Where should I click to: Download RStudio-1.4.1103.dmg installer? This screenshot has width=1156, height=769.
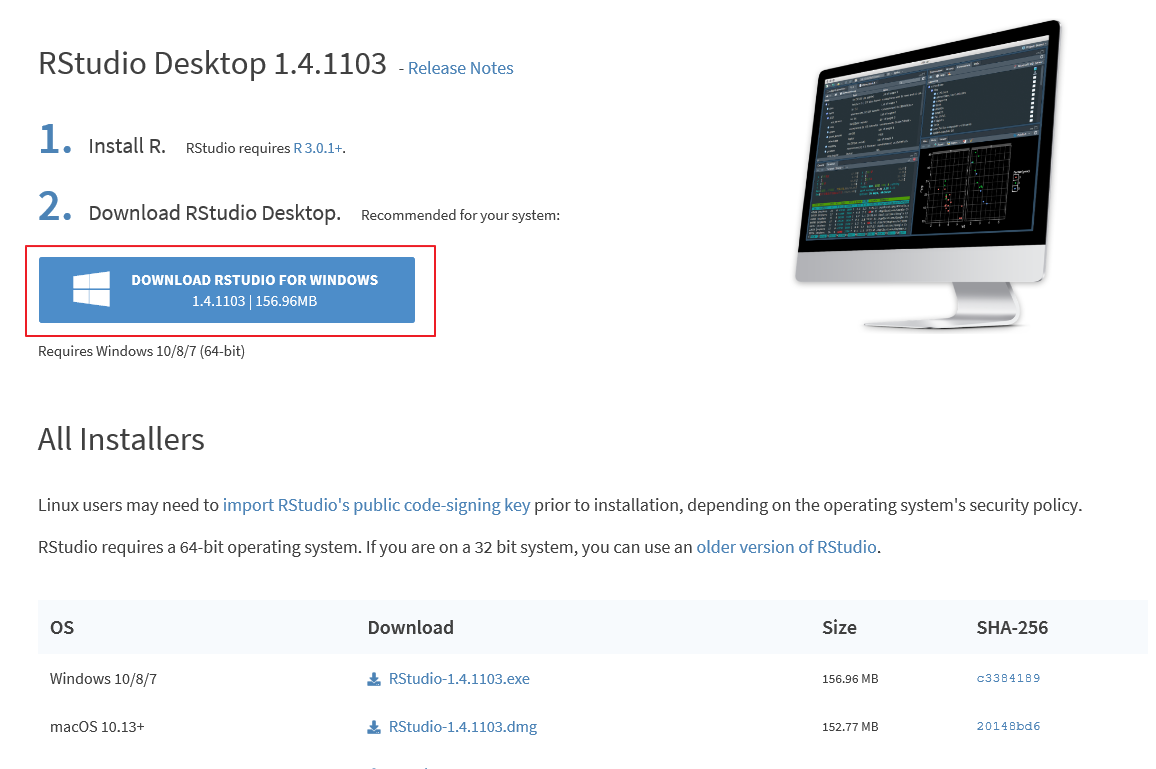point(463,726)
